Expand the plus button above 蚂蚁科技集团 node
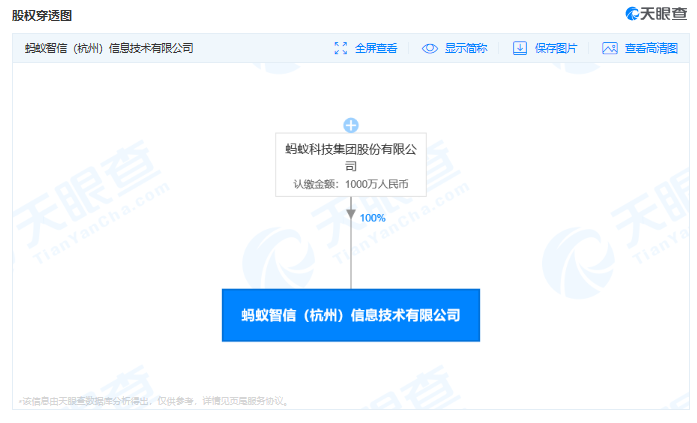Image resolution: width=697 pixels, height=423 pixels. 350,125
